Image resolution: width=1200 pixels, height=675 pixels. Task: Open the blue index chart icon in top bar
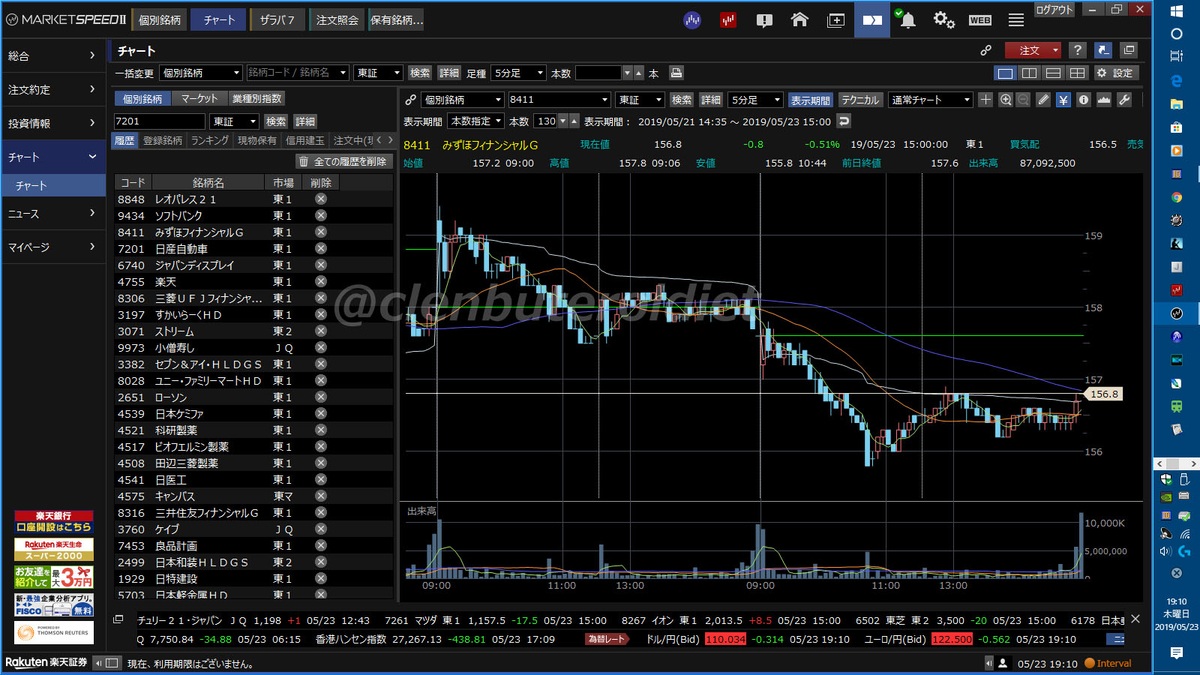[692, 19]
